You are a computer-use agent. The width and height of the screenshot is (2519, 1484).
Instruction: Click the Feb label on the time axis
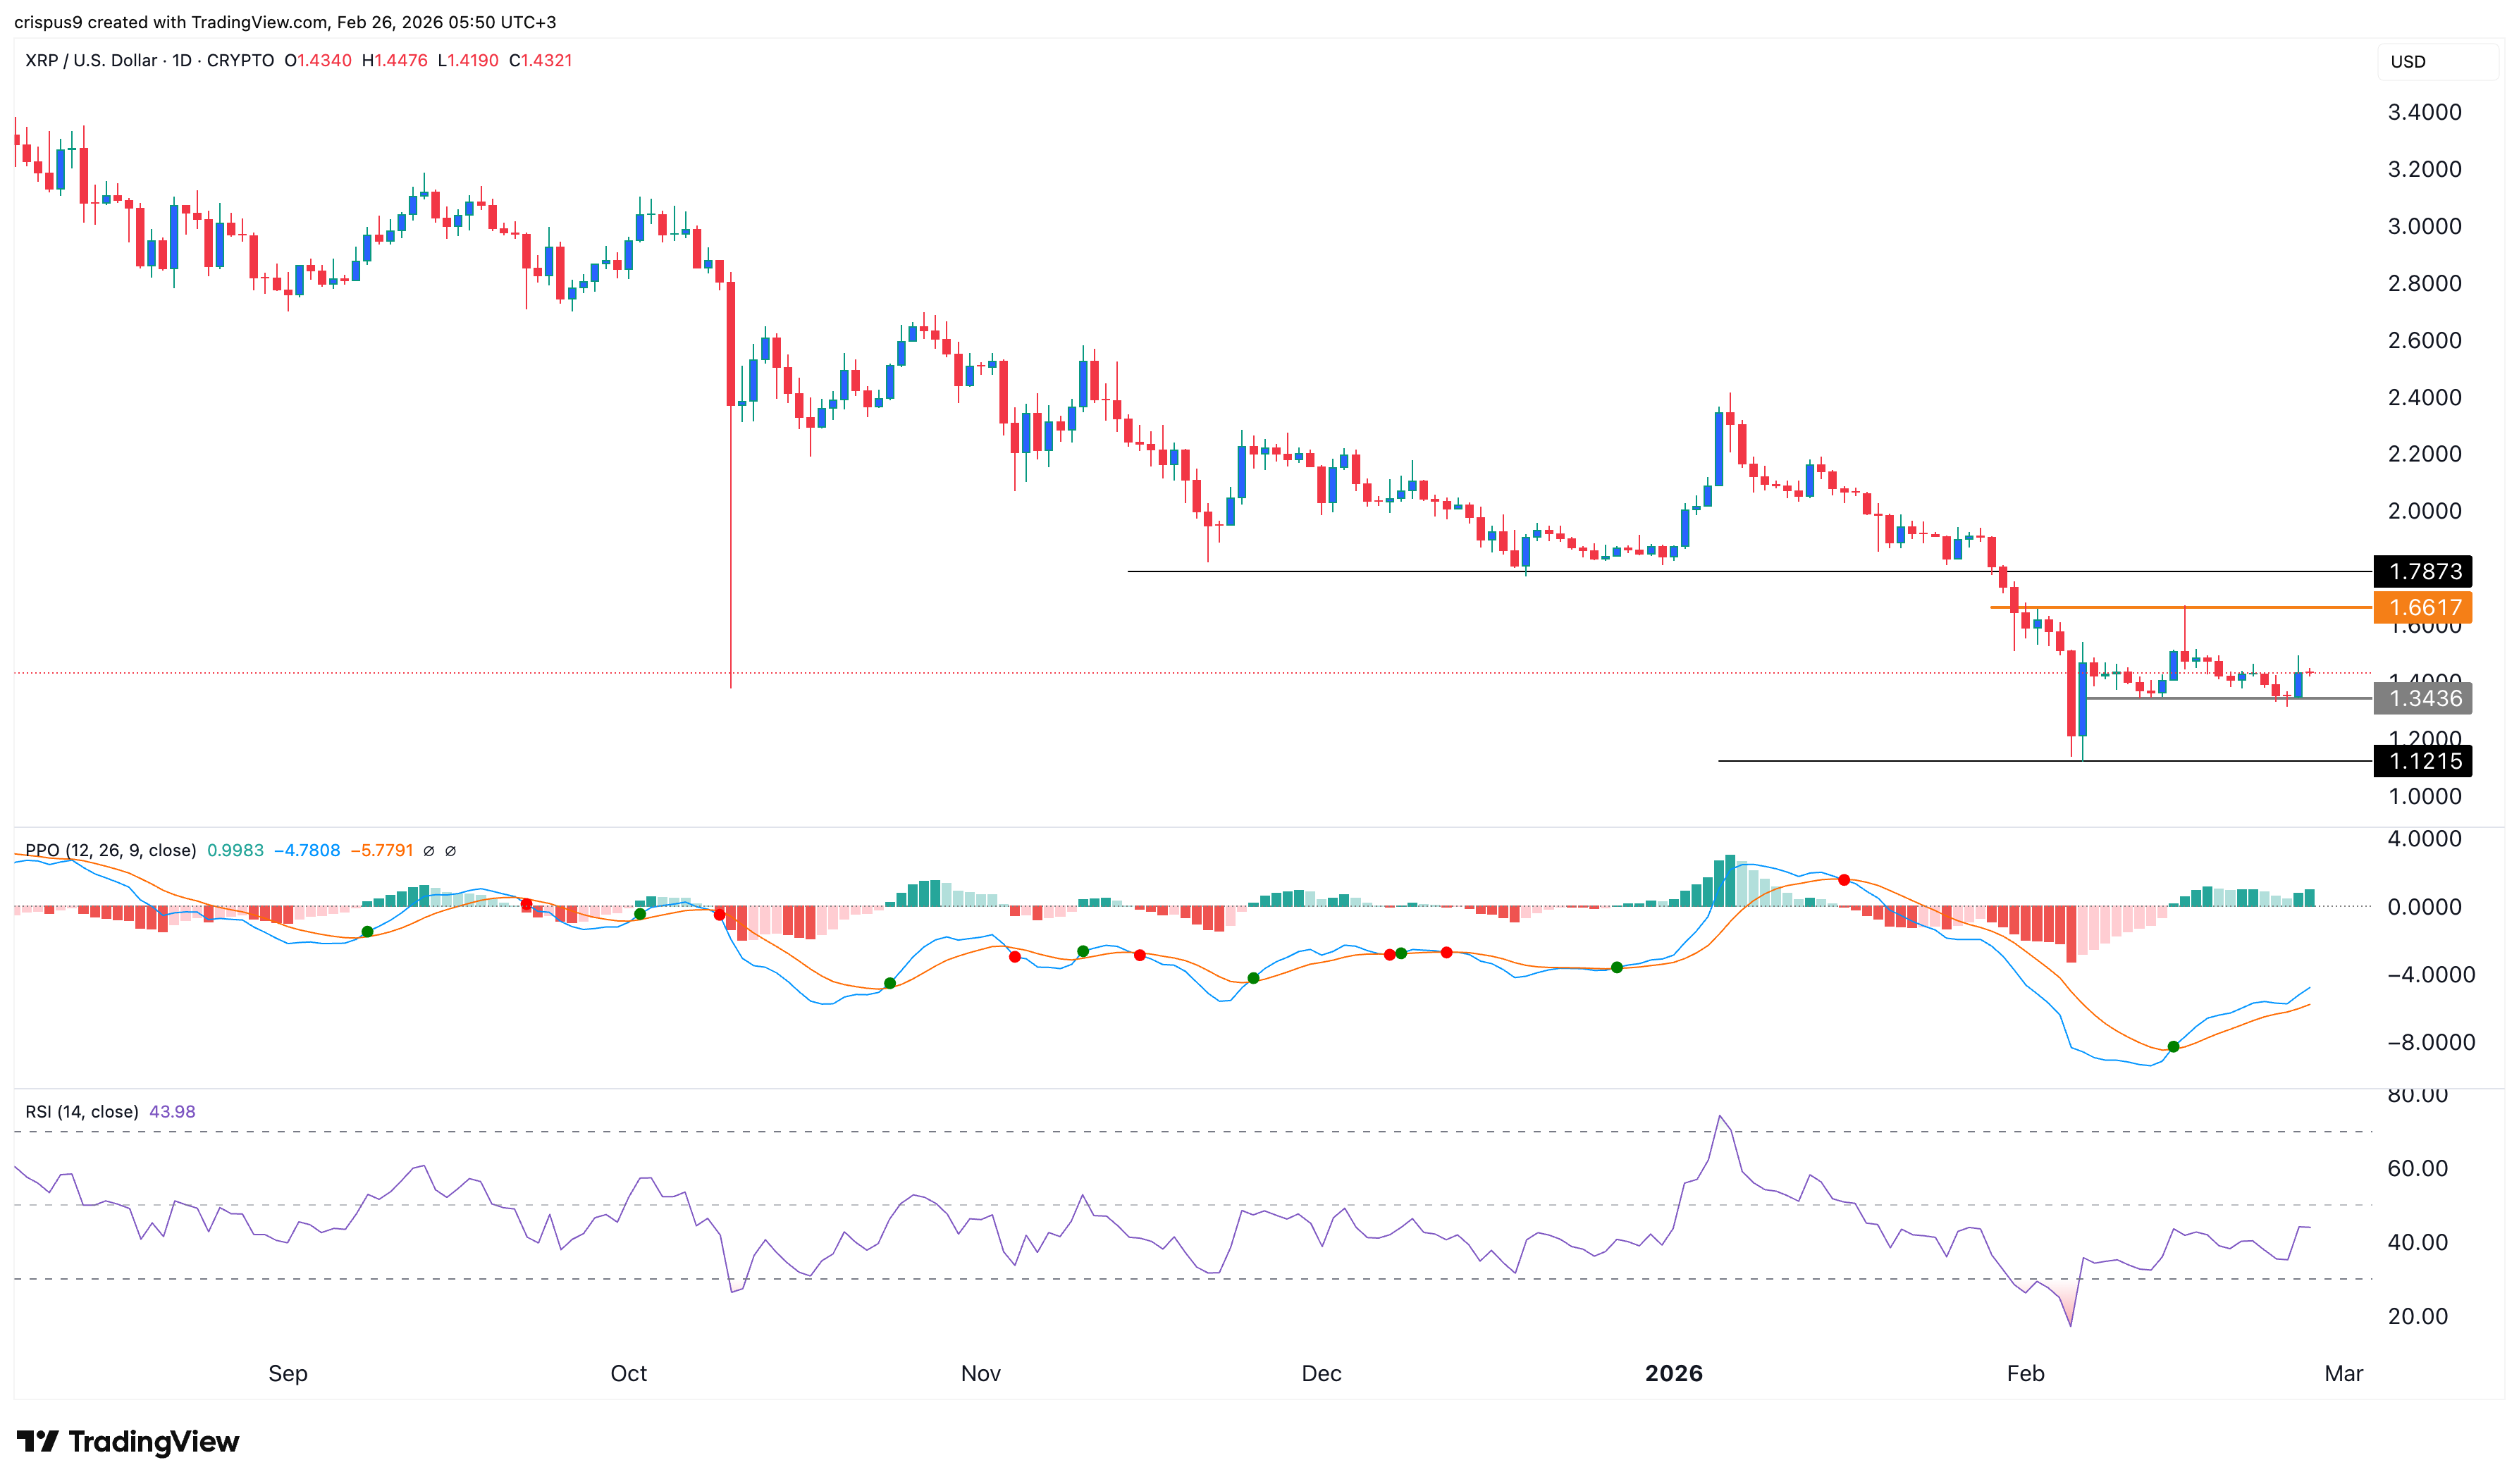click(x=2028, y=1373)
